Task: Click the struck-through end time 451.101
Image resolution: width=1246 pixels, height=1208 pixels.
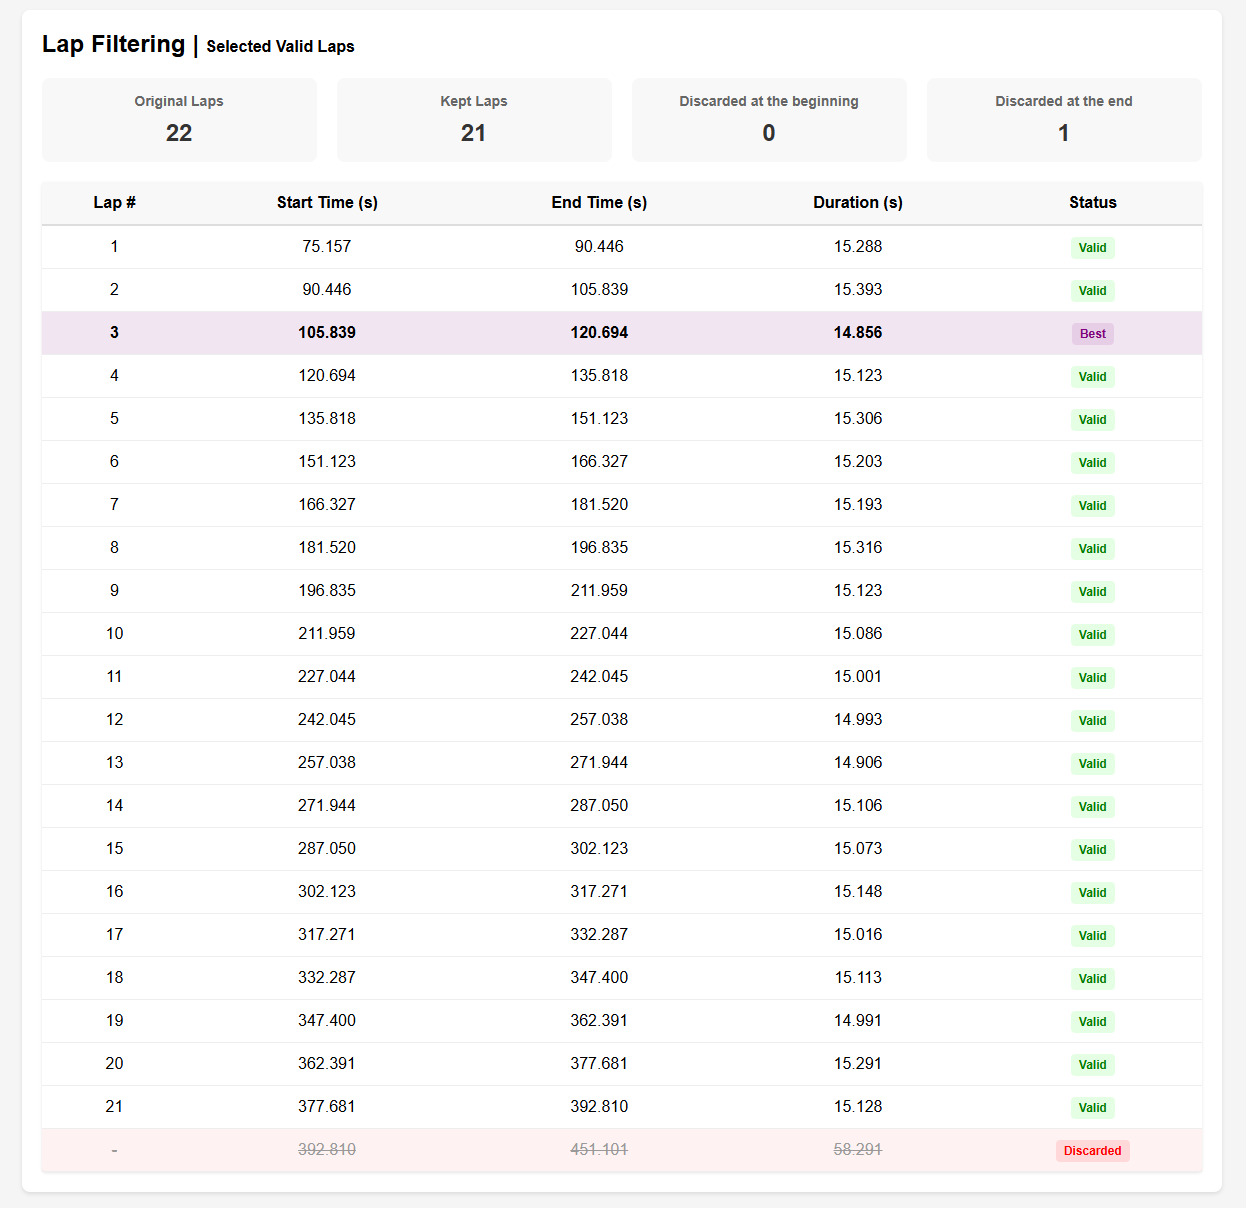Action: (599, 1150)
